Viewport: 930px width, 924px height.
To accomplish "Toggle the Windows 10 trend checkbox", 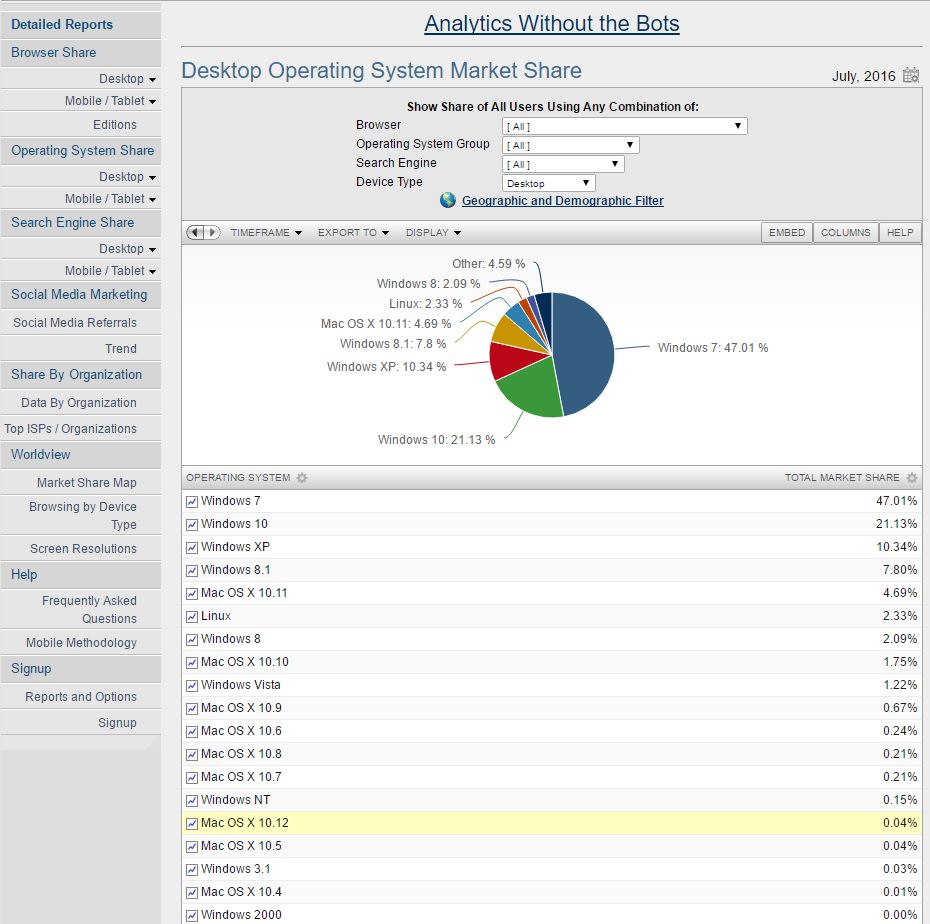I will click(192, 525).
